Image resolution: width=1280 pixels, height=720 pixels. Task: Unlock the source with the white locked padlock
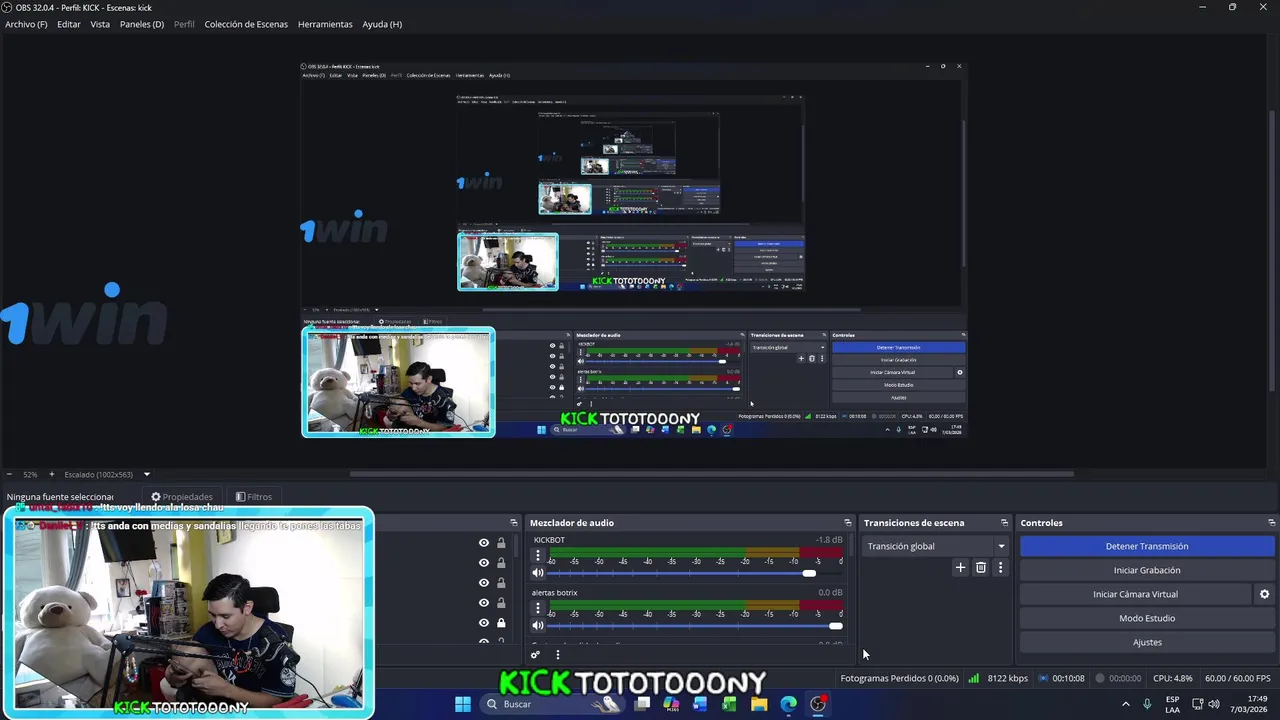pos(501,623)
